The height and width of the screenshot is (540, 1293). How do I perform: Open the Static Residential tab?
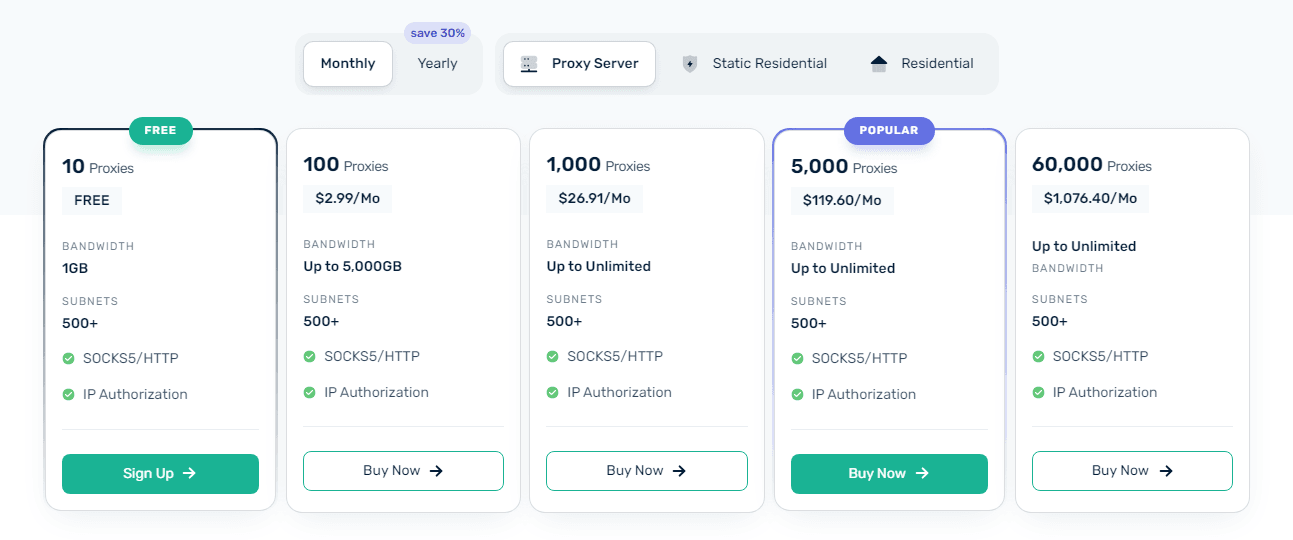click(x=755, y=64)
